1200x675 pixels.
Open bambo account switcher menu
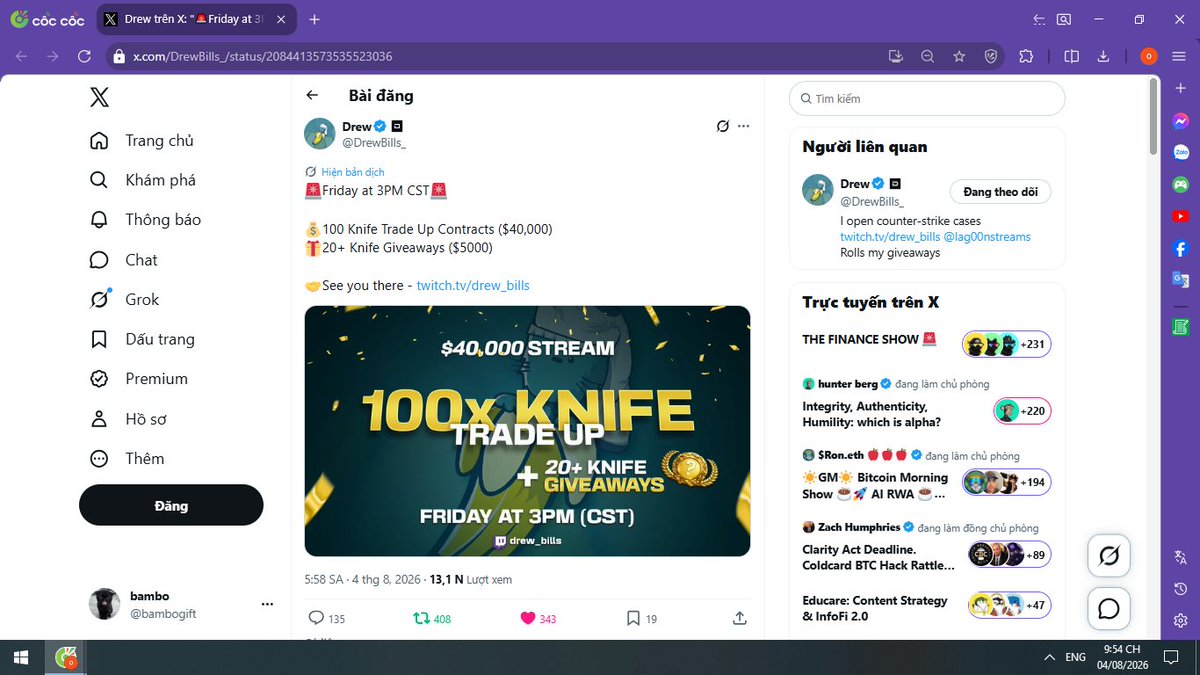pyautogui.click(x=180, y=604)
